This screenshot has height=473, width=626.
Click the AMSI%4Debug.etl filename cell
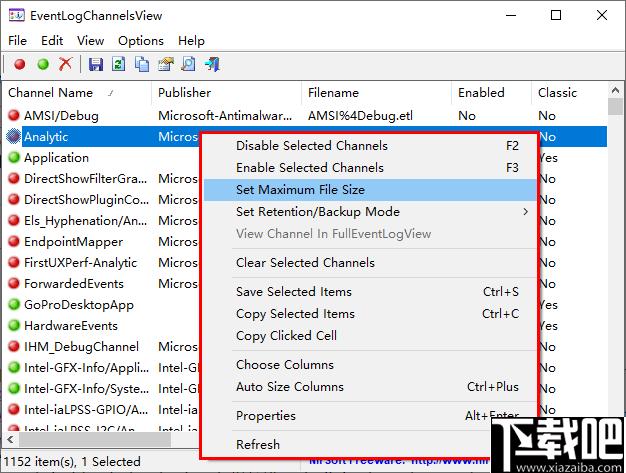coord(360,116)
